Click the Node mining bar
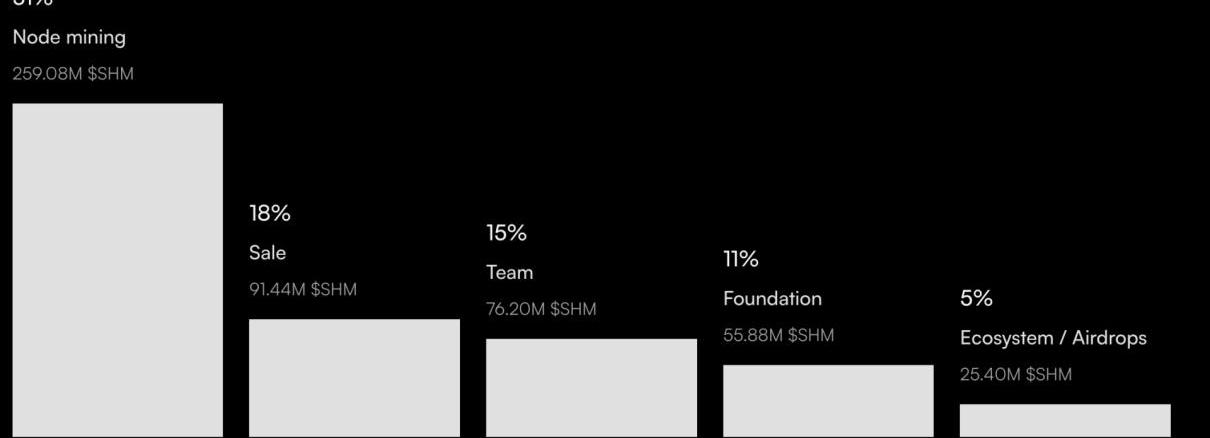The height and width of the screenshot is (438, 1210). pos(117,270)
